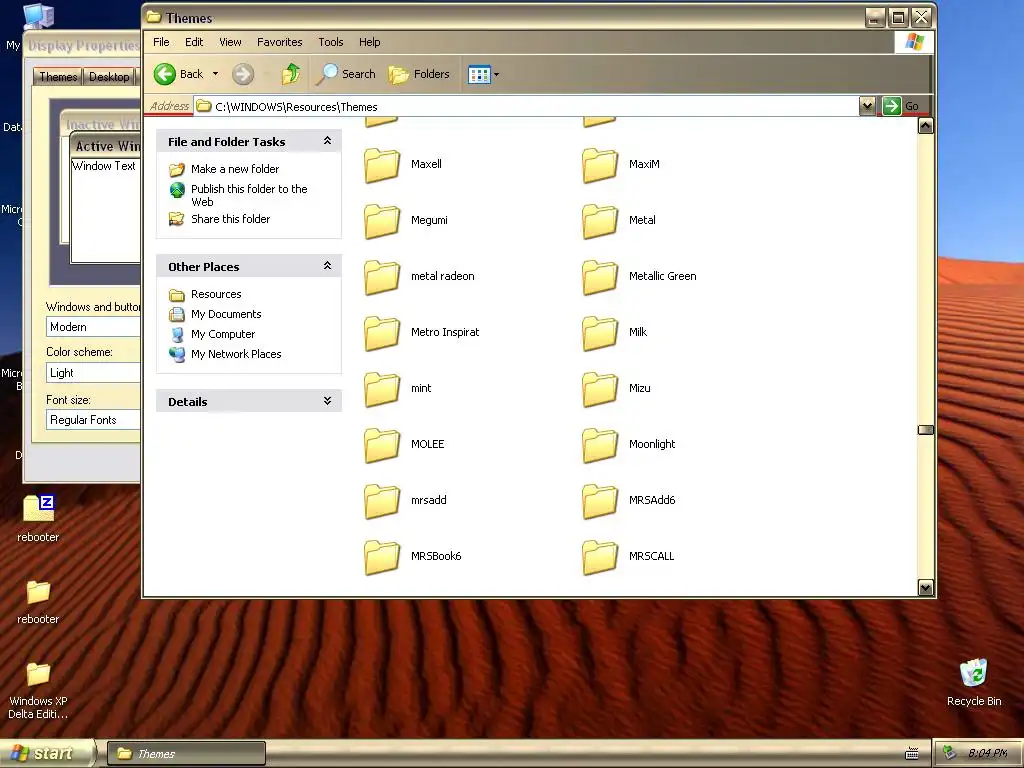This screenshot has height=768, width=1024.
Task: Switch to Desktop tab in Display Properties
Action: click(109, 77)
